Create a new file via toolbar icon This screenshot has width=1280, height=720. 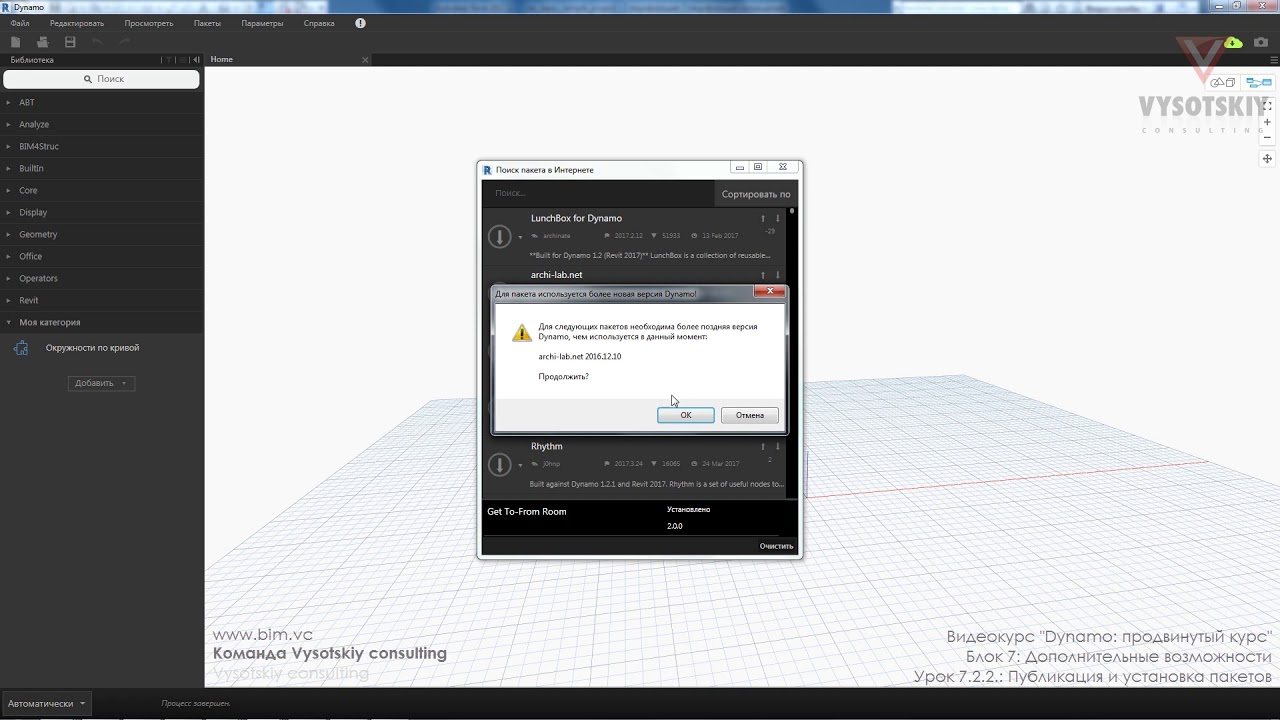point(15,42)
